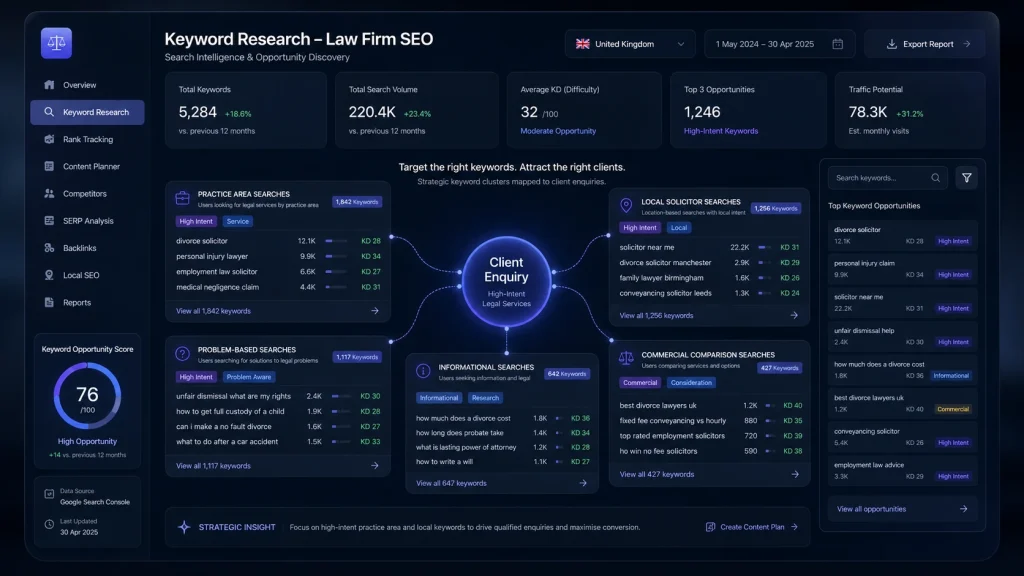Click View all 1,256 keywords link
The height and width of the screenshot is (576, 1024).
coord(656,315)
